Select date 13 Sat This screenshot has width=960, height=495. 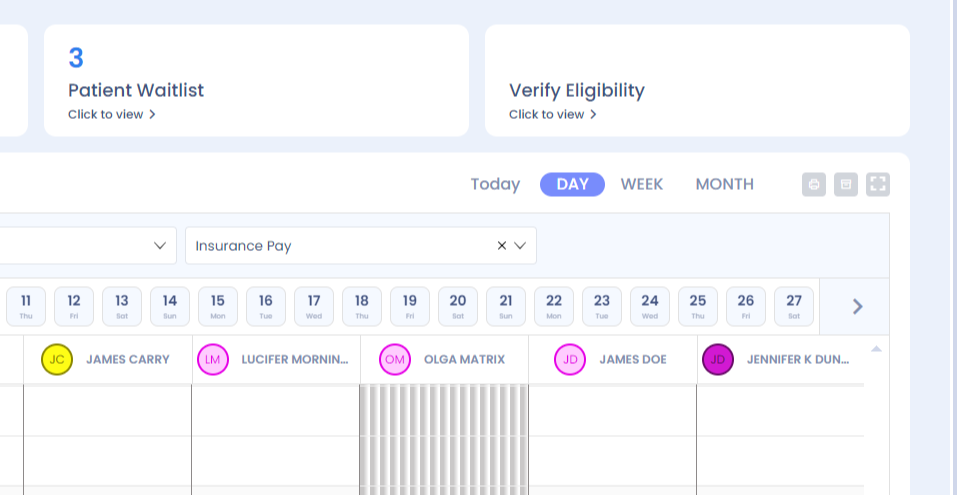click(122, 306)
